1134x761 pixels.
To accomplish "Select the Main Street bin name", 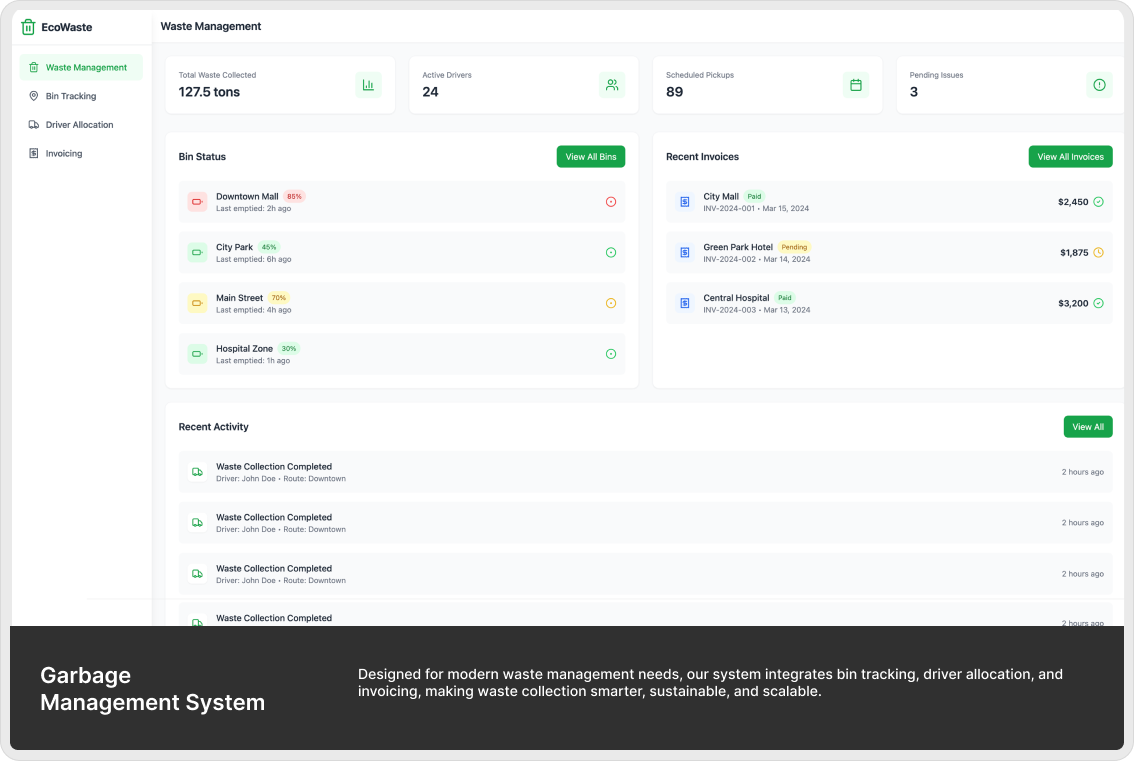I will 239,298.
